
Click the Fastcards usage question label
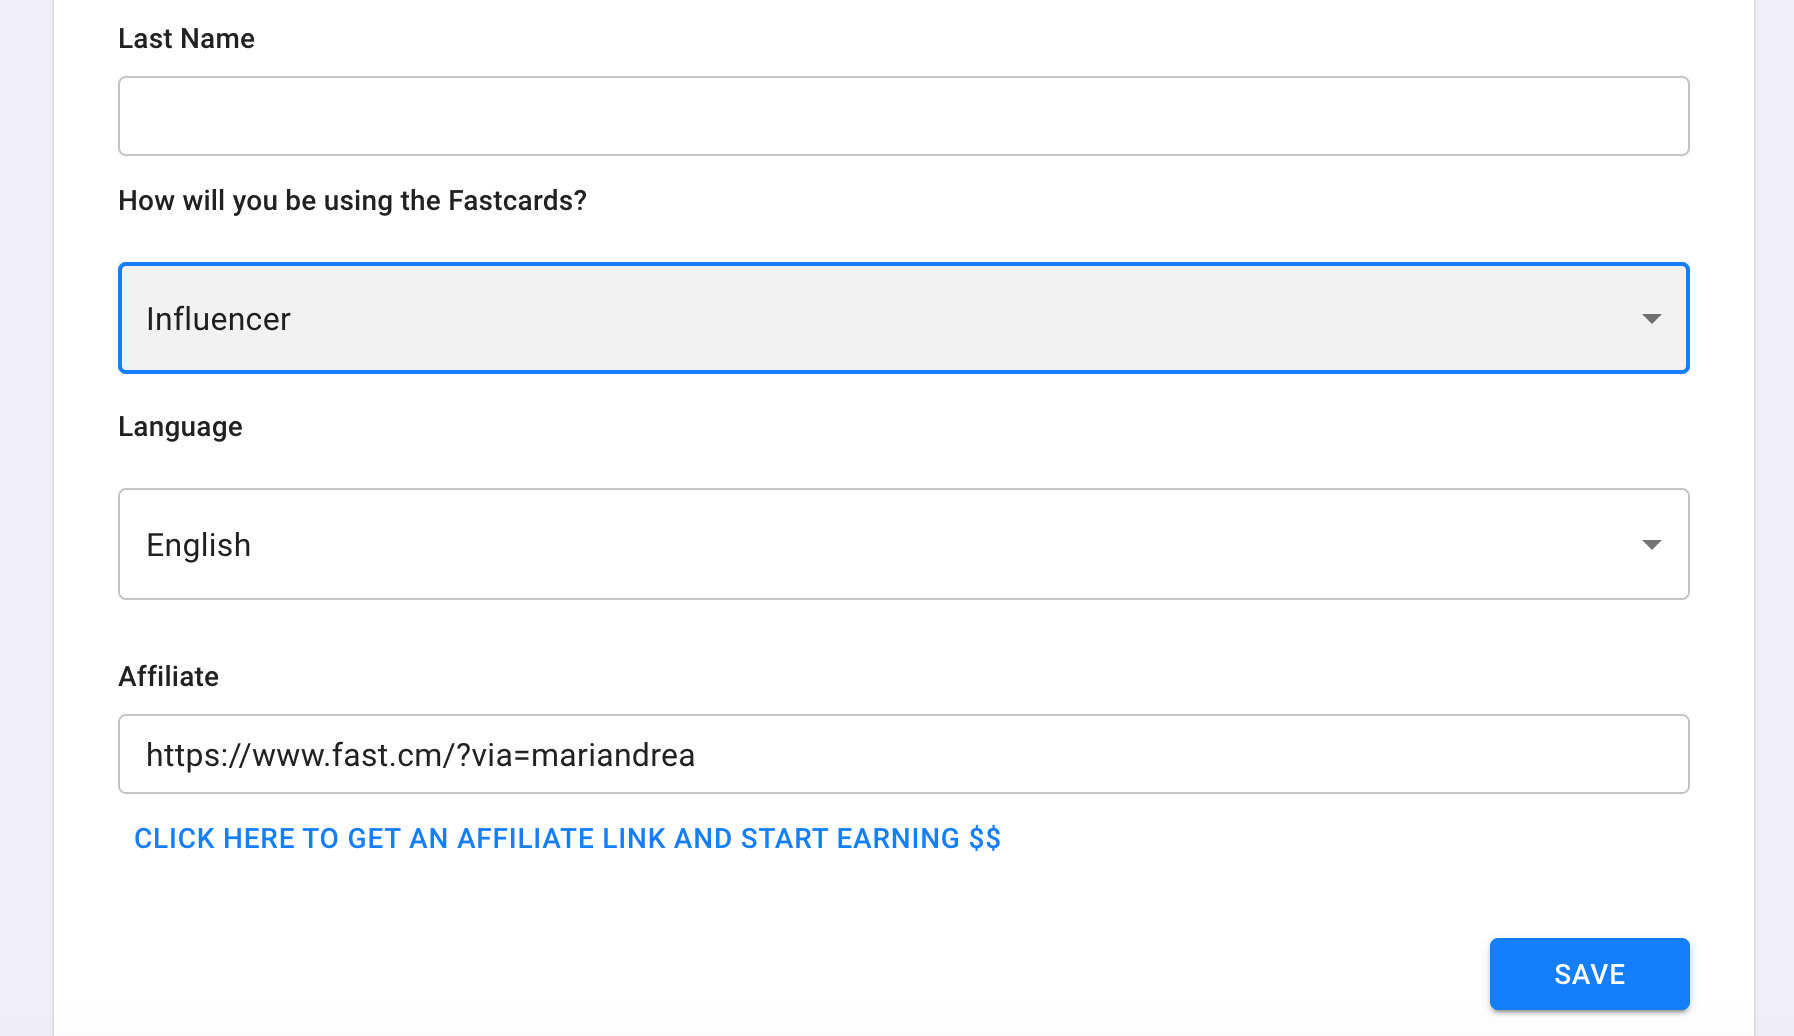352,201
